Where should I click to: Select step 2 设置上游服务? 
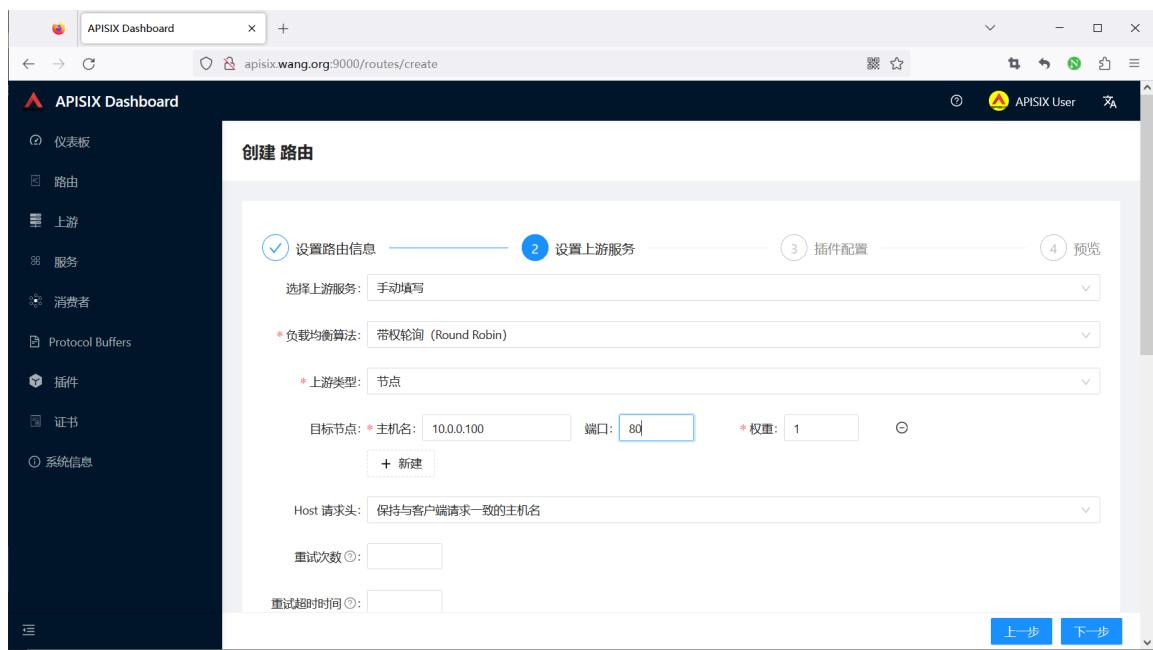pos(578,249)
